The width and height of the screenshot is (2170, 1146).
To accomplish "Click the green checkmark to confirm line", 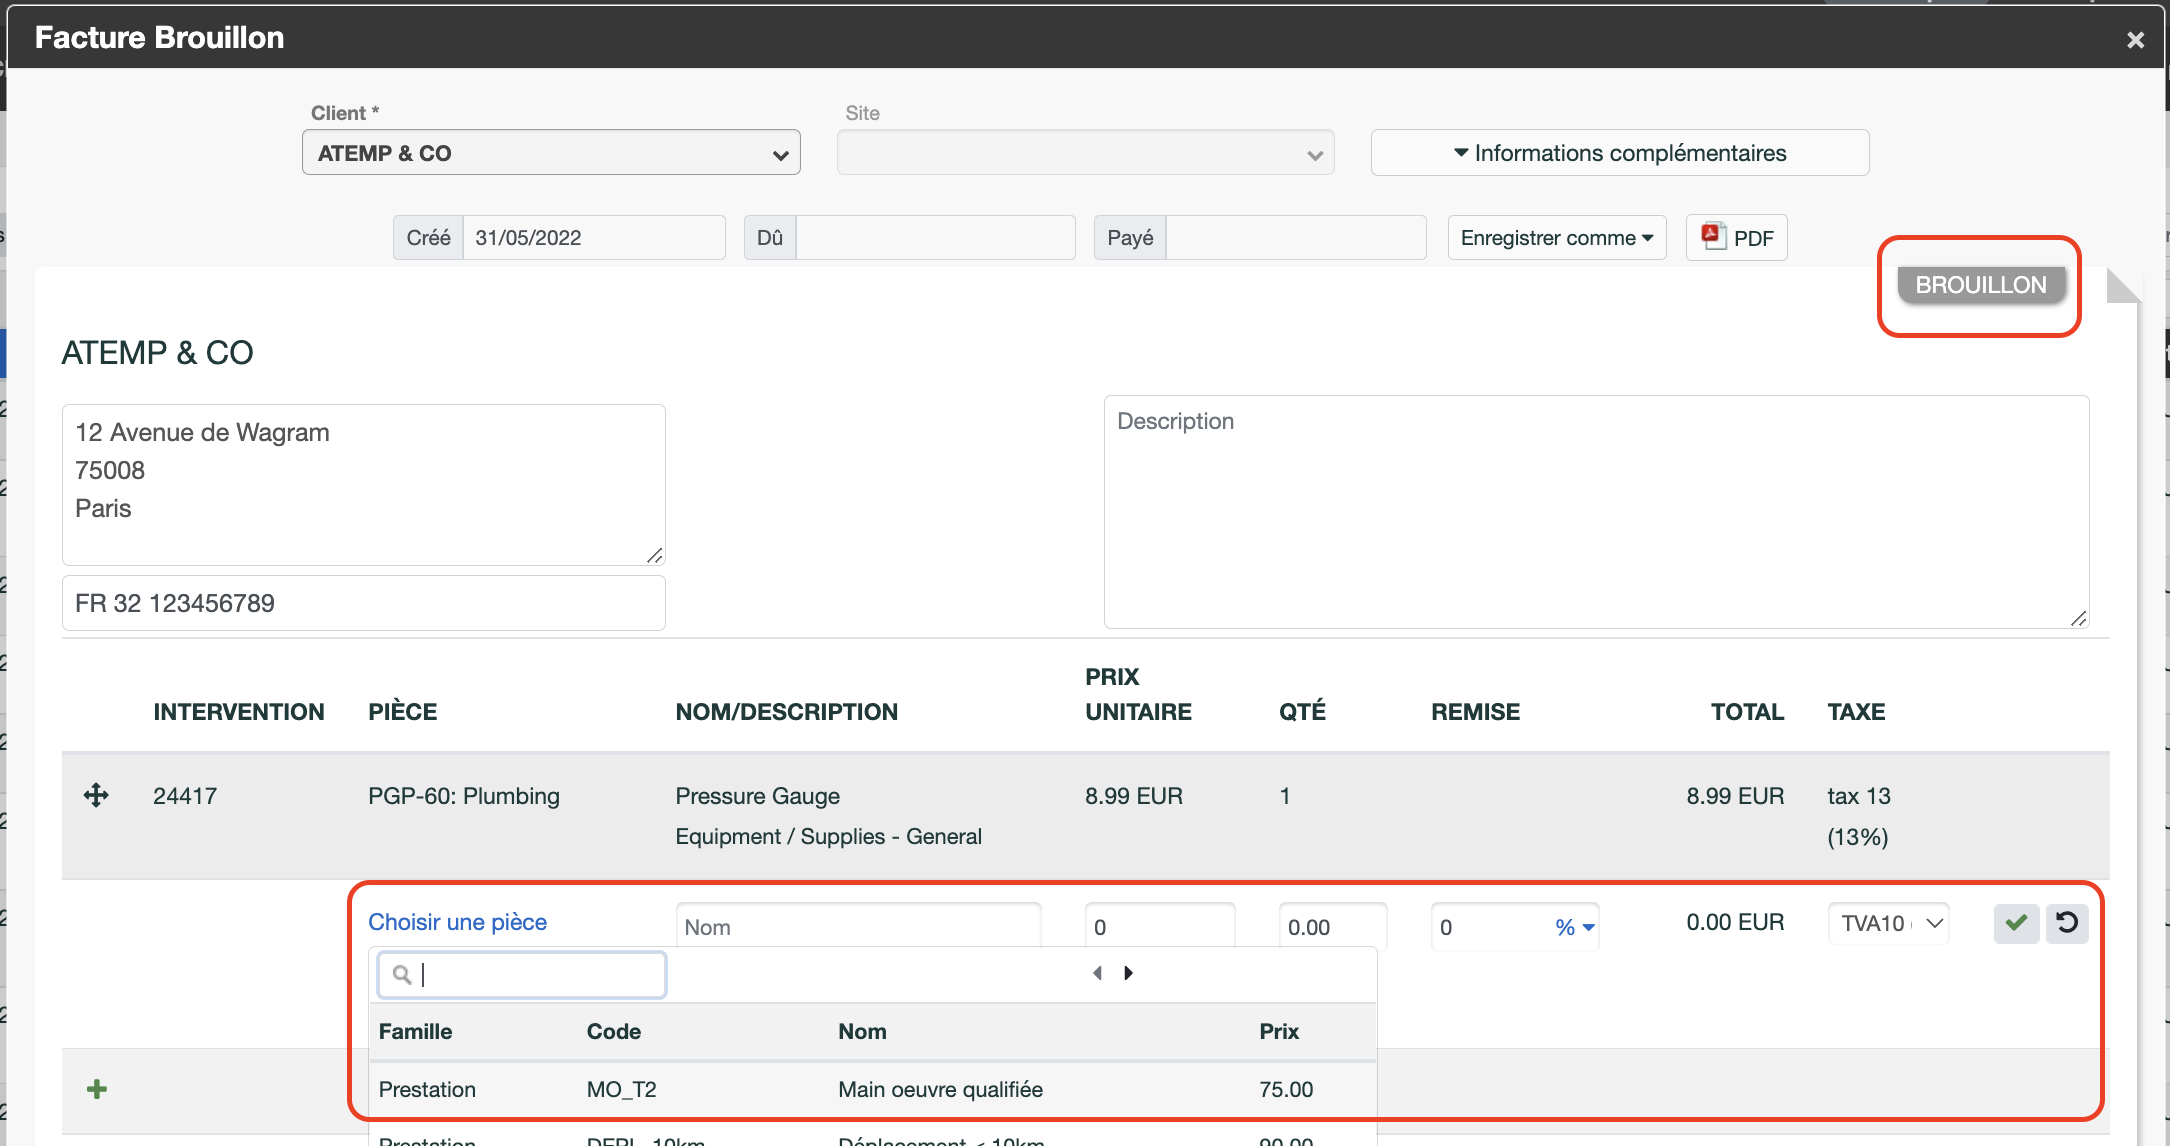I will 2016,923.
